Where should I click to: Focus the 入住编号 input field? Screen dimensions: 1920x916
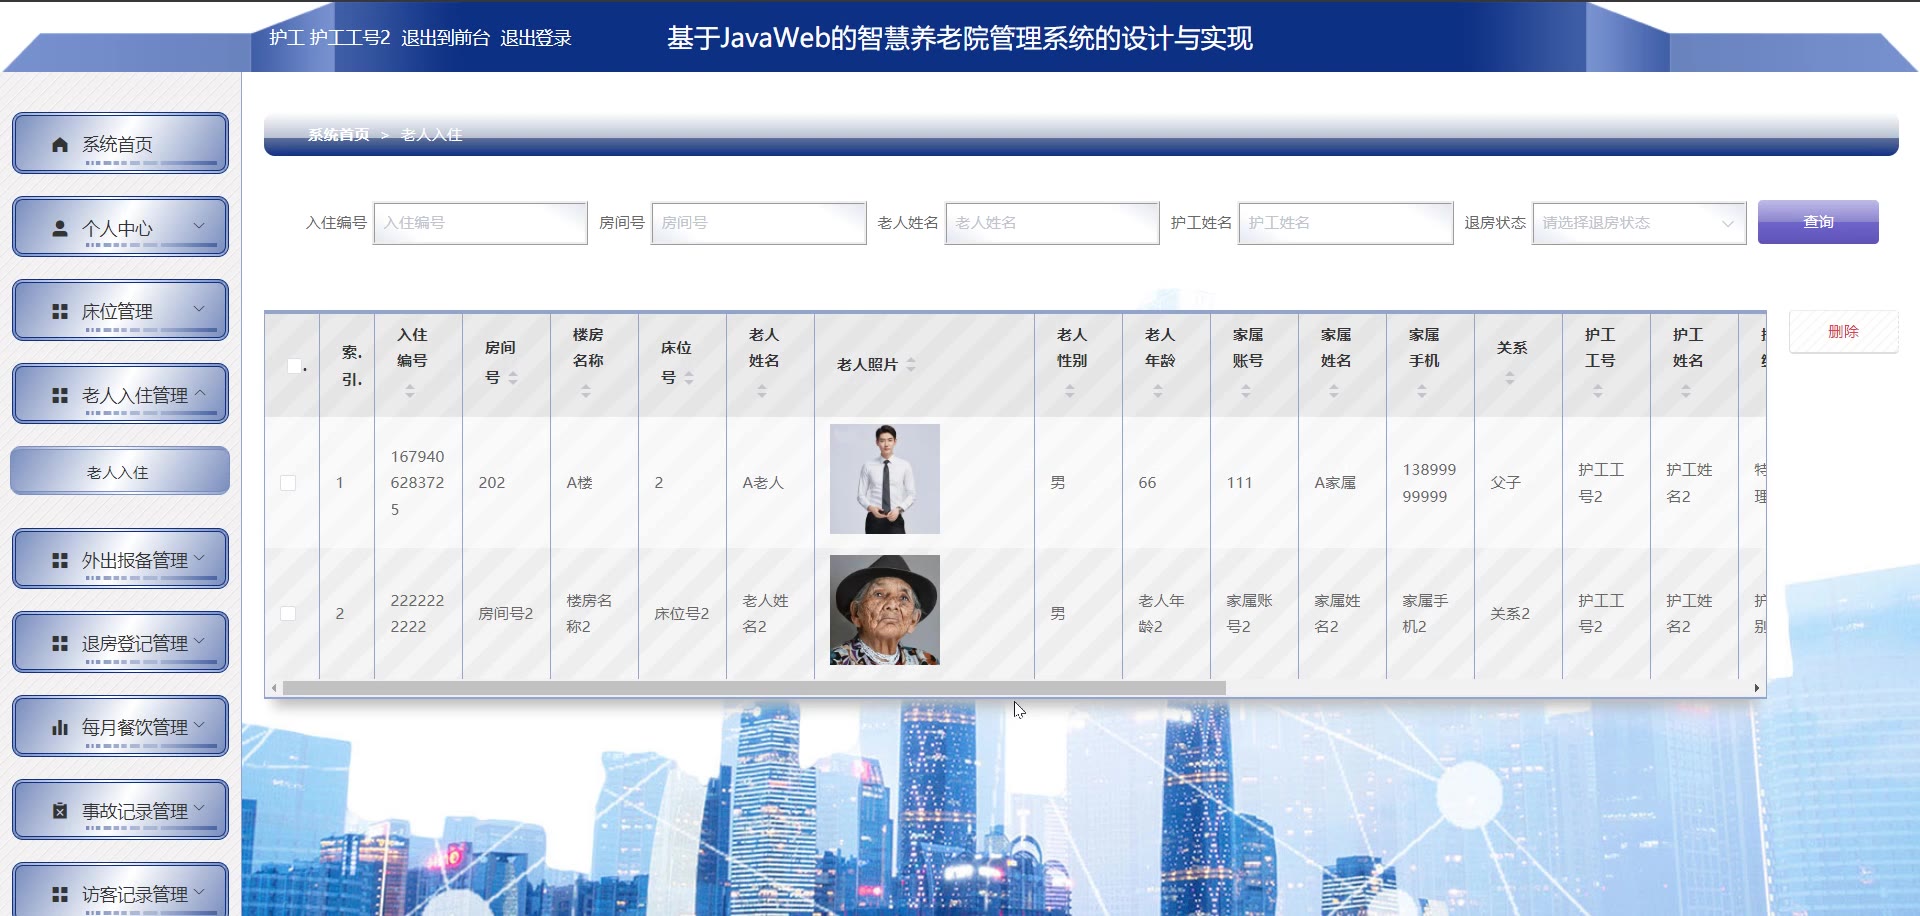tap(480, 223)
